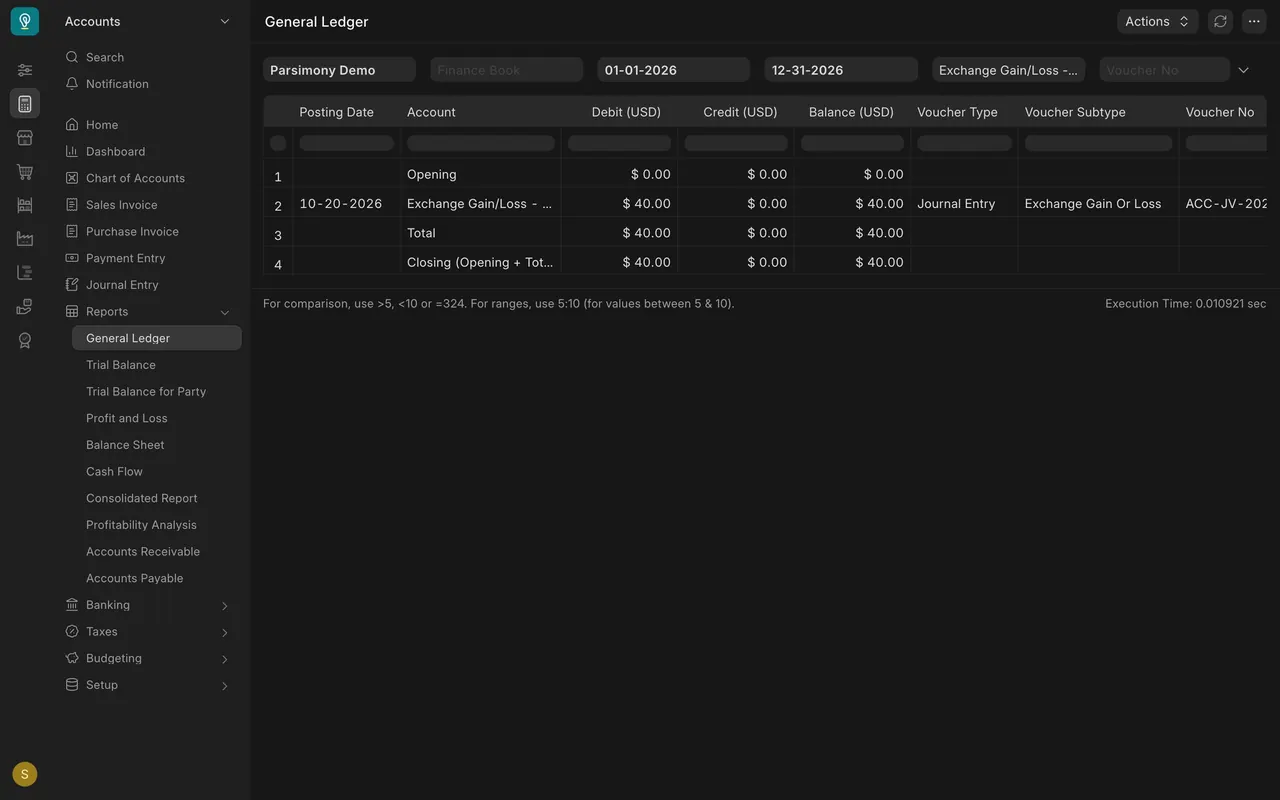Open the Gantt chart icon in left rail
Image resolution: width=1280 pixels, height=800 pixels.
25,272
